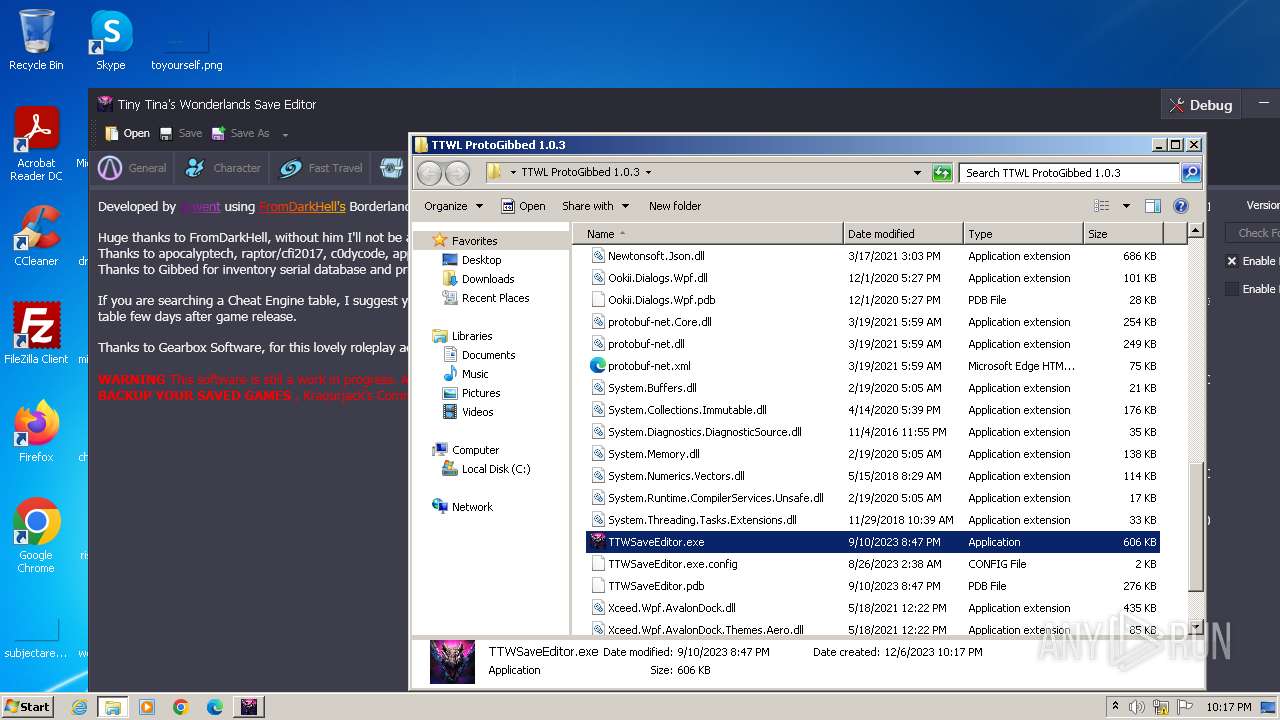Open a save file in Save Editor toolbar
Viewport: 1280px width, 720px height.
click(127, 133)
